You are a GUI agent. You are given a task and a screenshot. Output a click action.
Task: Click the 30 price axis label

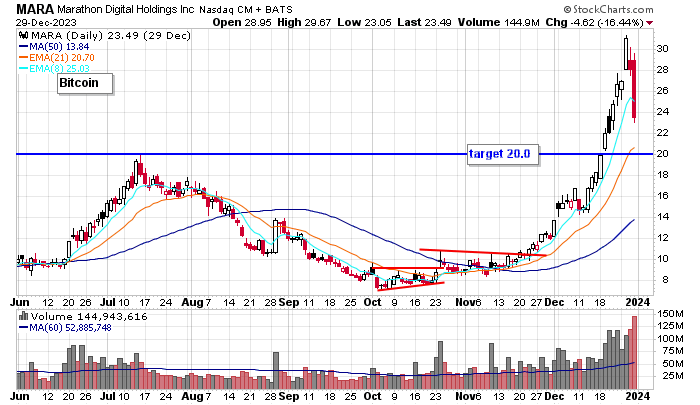662,49
